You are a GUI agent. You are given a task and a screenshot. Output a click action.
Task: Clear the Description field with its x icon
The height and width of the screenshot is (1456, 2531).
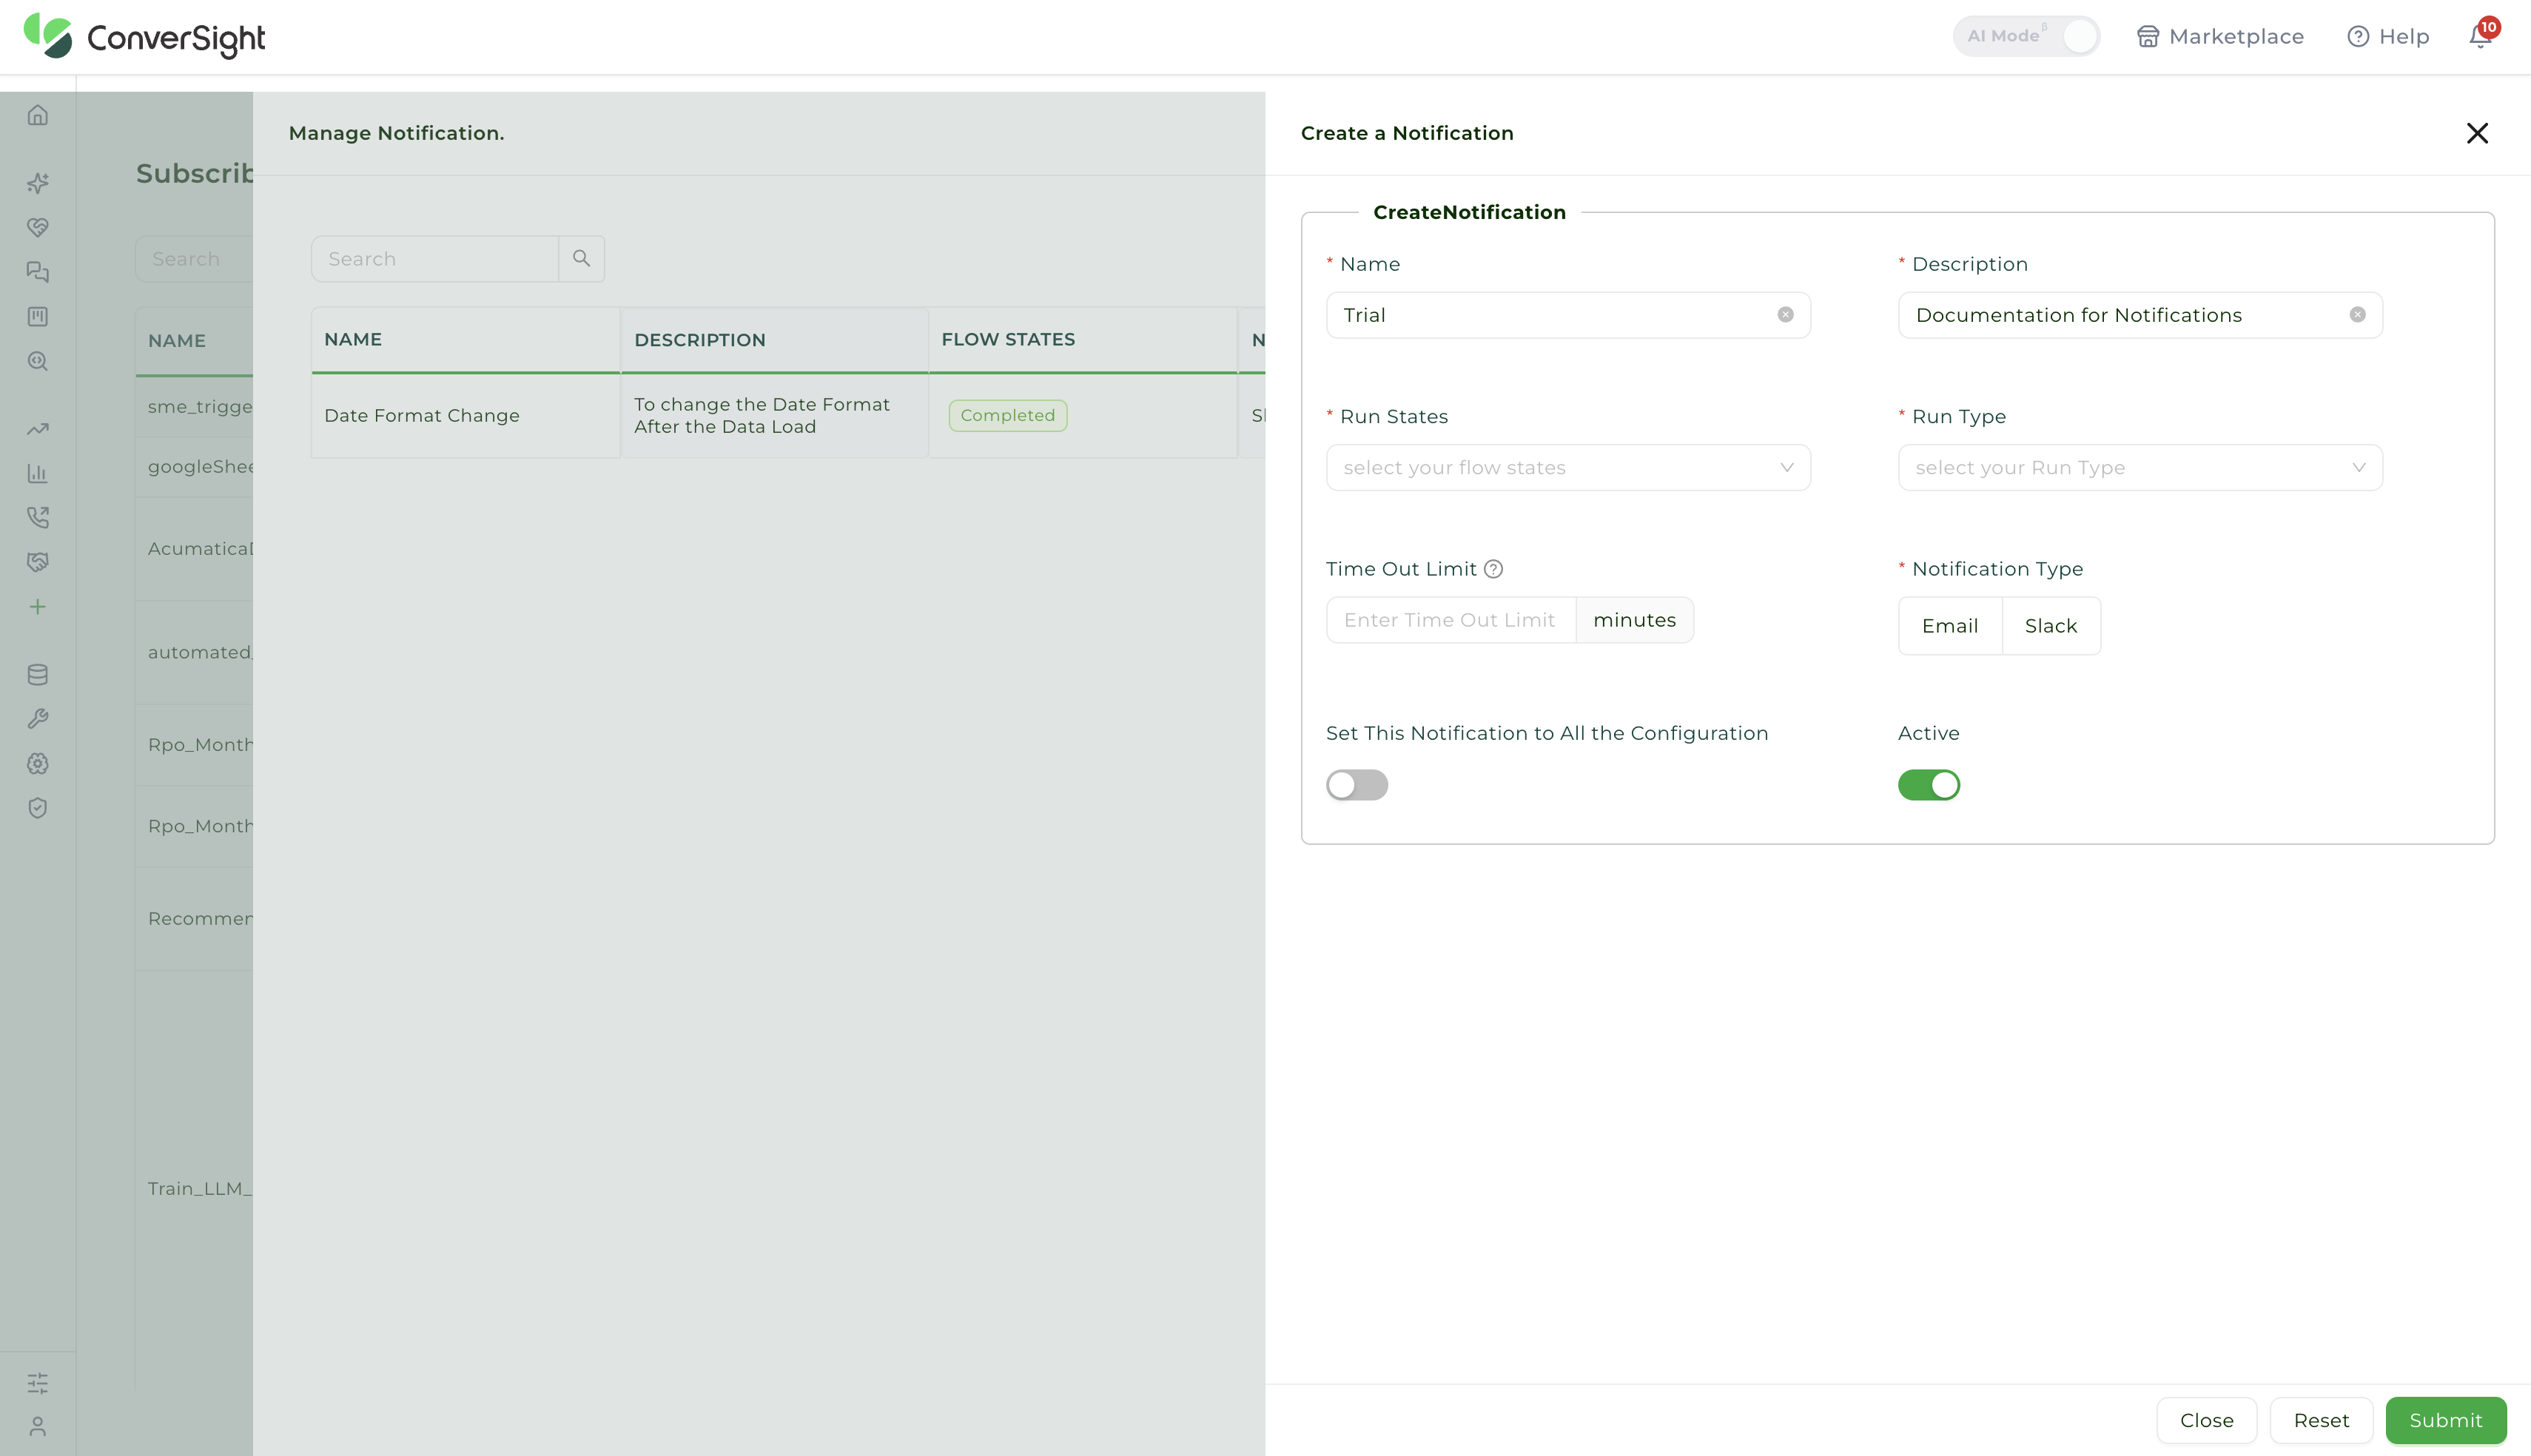[2357, 315]
